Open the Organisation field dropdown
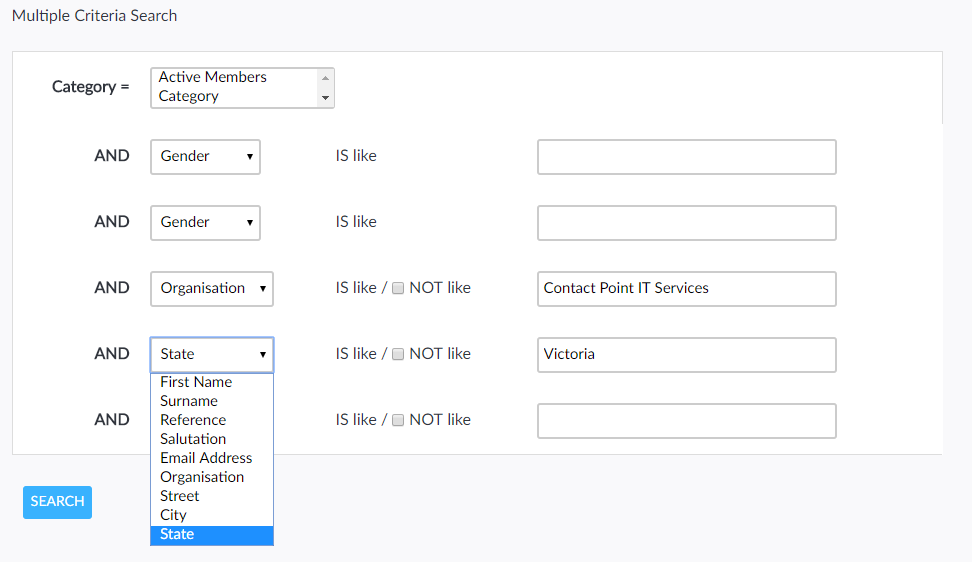Screen dimensions: 972x562 point(211,288)
